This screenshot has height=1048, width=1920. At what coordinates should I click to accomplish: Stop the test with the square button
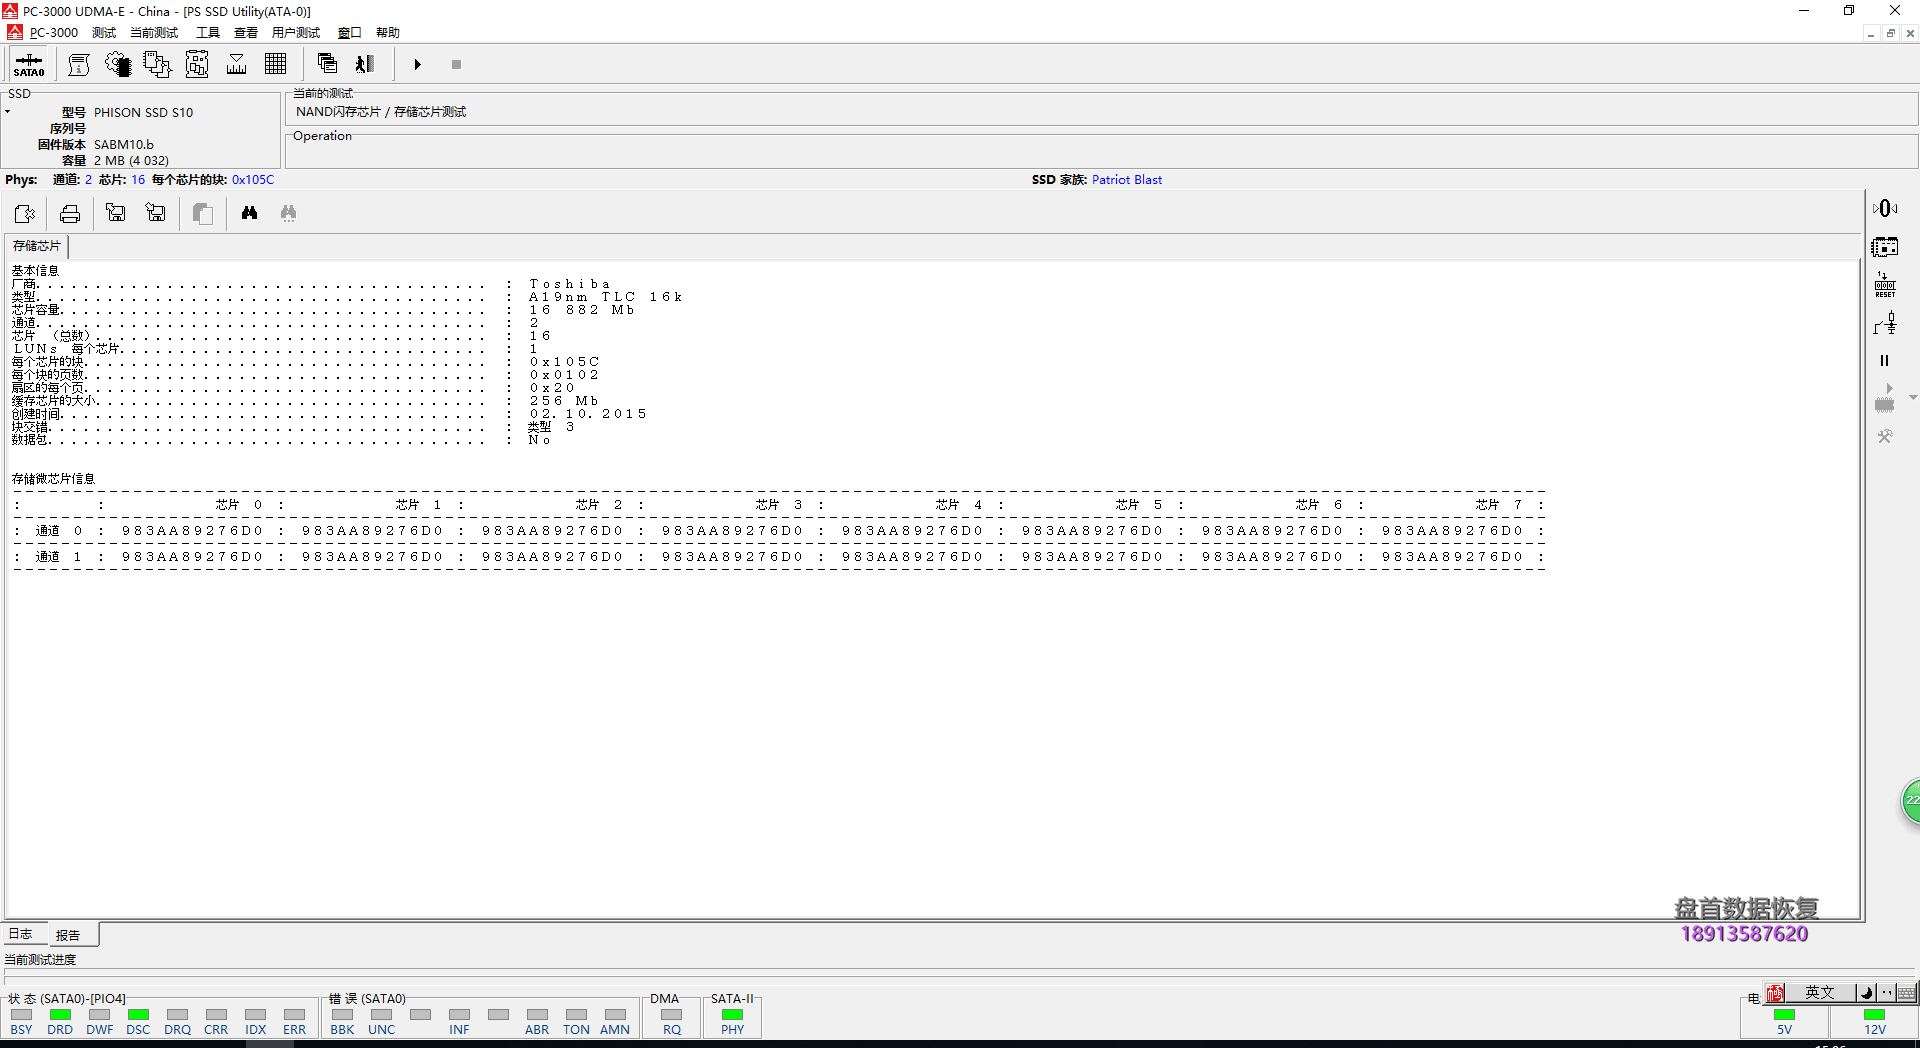pyautogui.click(x=456, y=65)
